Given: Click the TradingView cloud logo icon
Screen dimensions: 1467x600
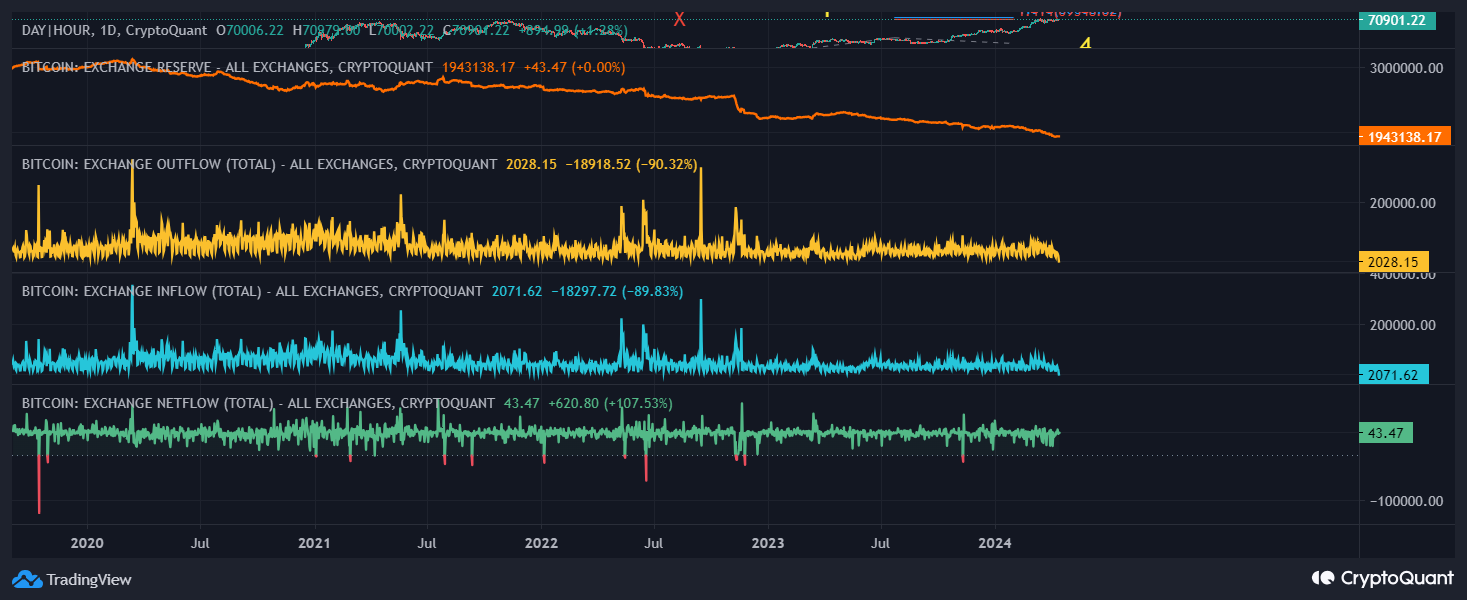Looking at the screenshot, I should 25,579.
